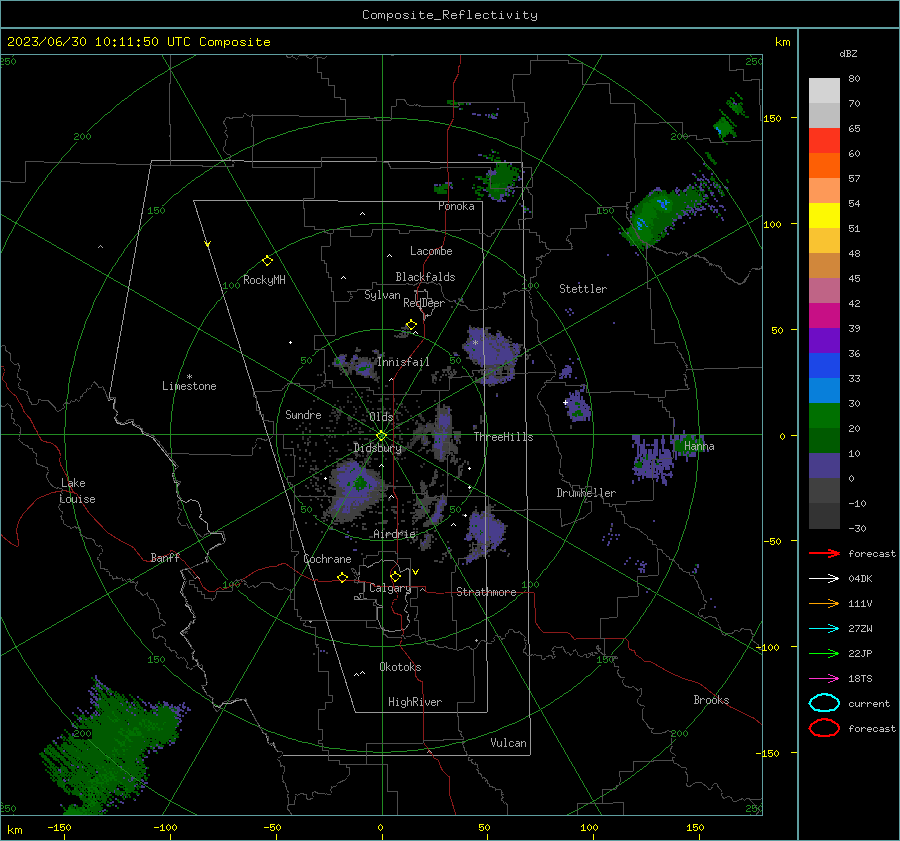Screen dimensions: 900x841
Task: Click the Sylvan label
Action: [x=382, y=295]
